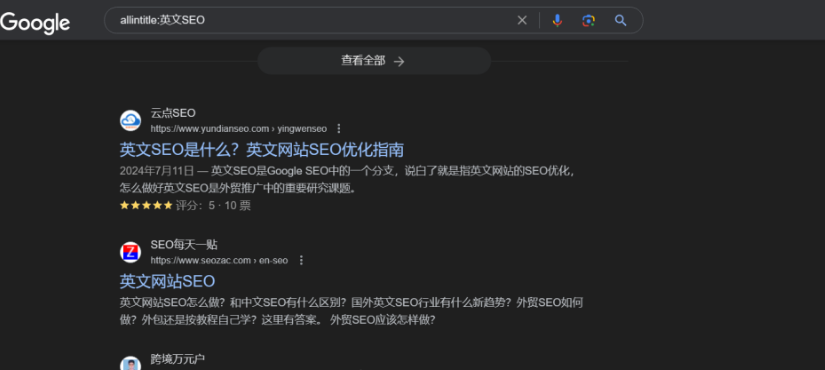Open the 英文网站SEO result title
This screenshot has height=370, width=825.
pyautogui.click(x=167, y=281)
